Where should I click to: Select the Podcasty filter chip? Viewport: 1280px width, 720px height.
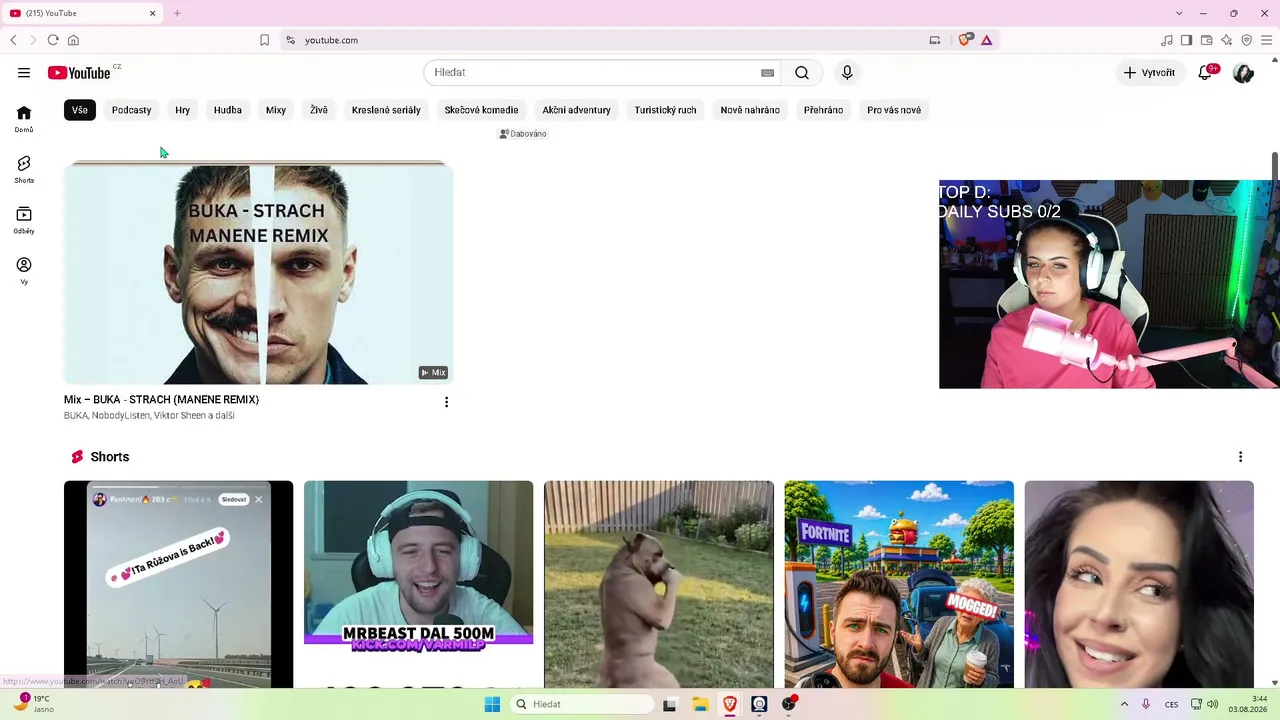click(131, 110)
